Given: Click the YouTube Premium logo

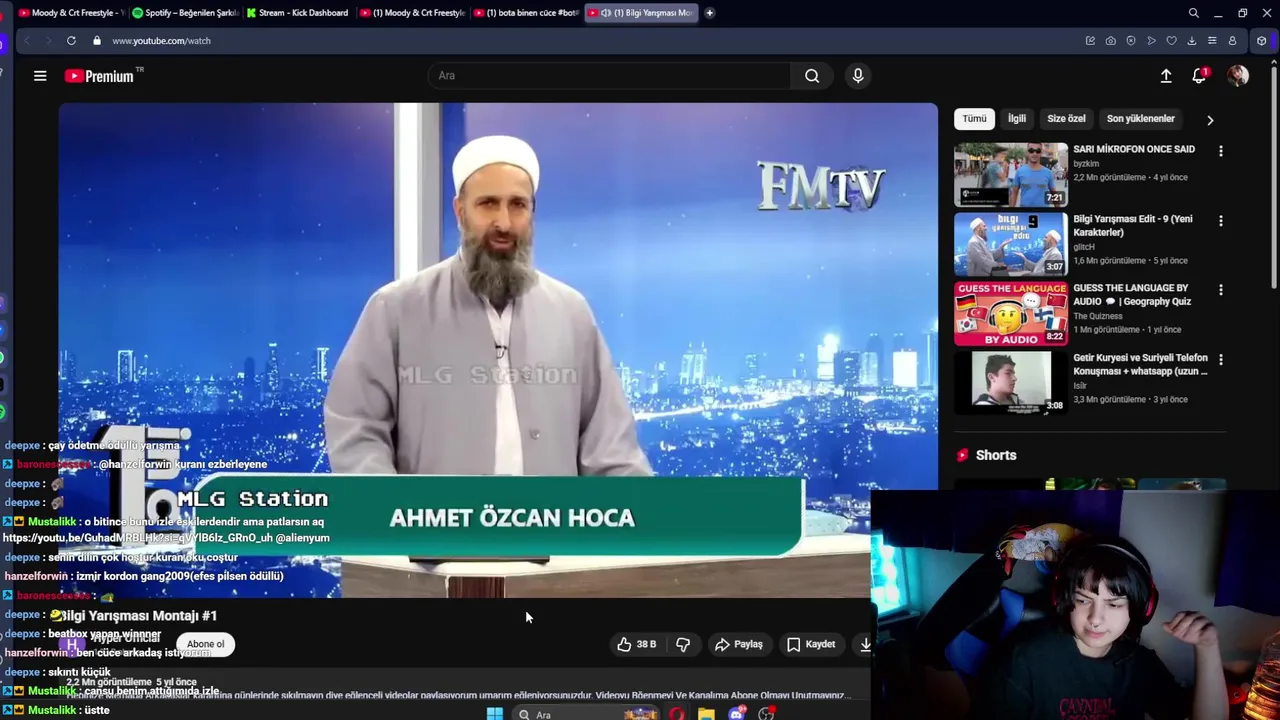Looking at the screenshot, I should (104, 76).
